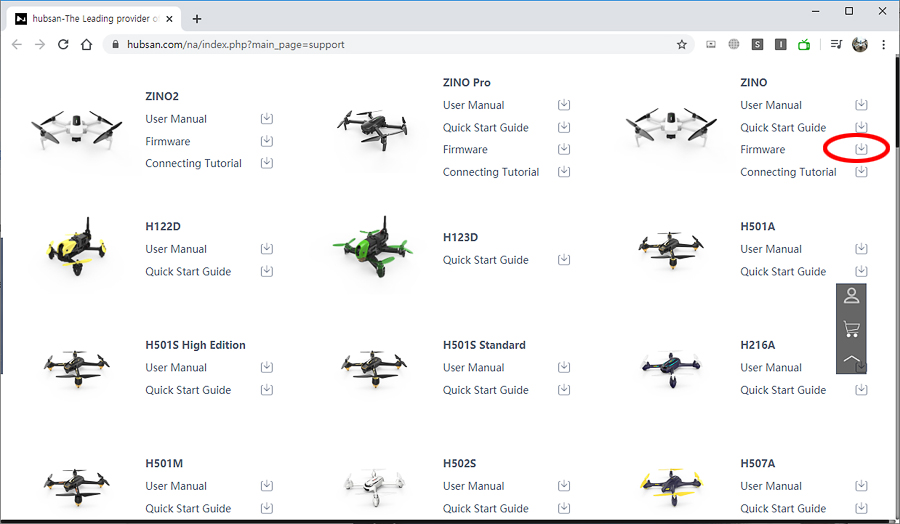Download ZINO2 Firmware via its icon

267,141
